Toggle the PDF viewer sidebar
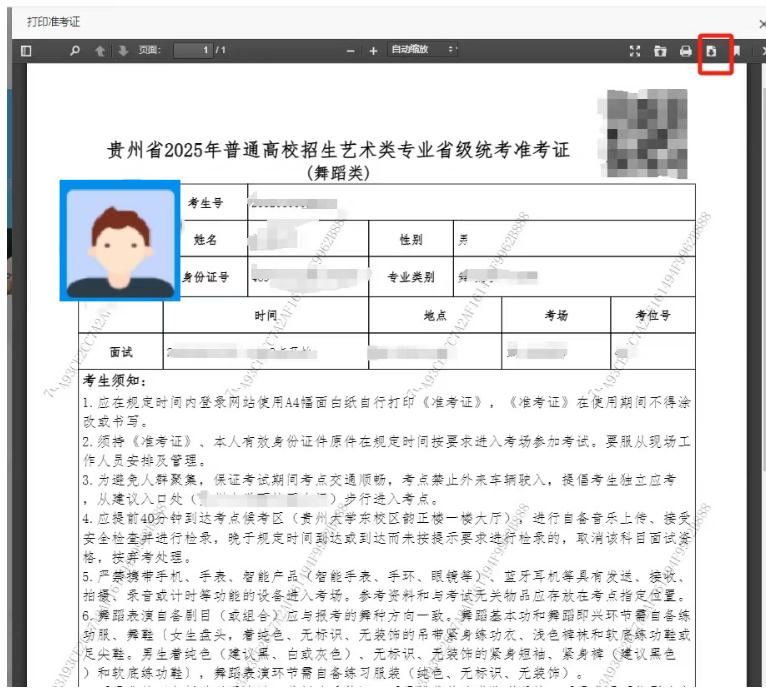Viewport: 766px width, 693px height. pos(27,51)
